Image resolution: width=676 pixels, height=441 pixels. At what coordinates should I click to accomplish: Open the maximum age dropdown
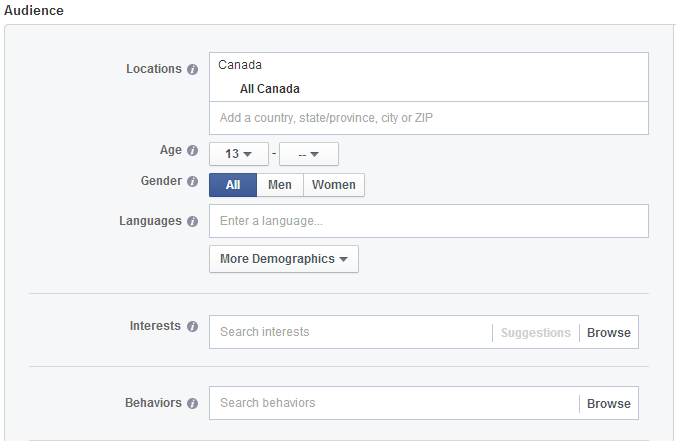point(309,154)
